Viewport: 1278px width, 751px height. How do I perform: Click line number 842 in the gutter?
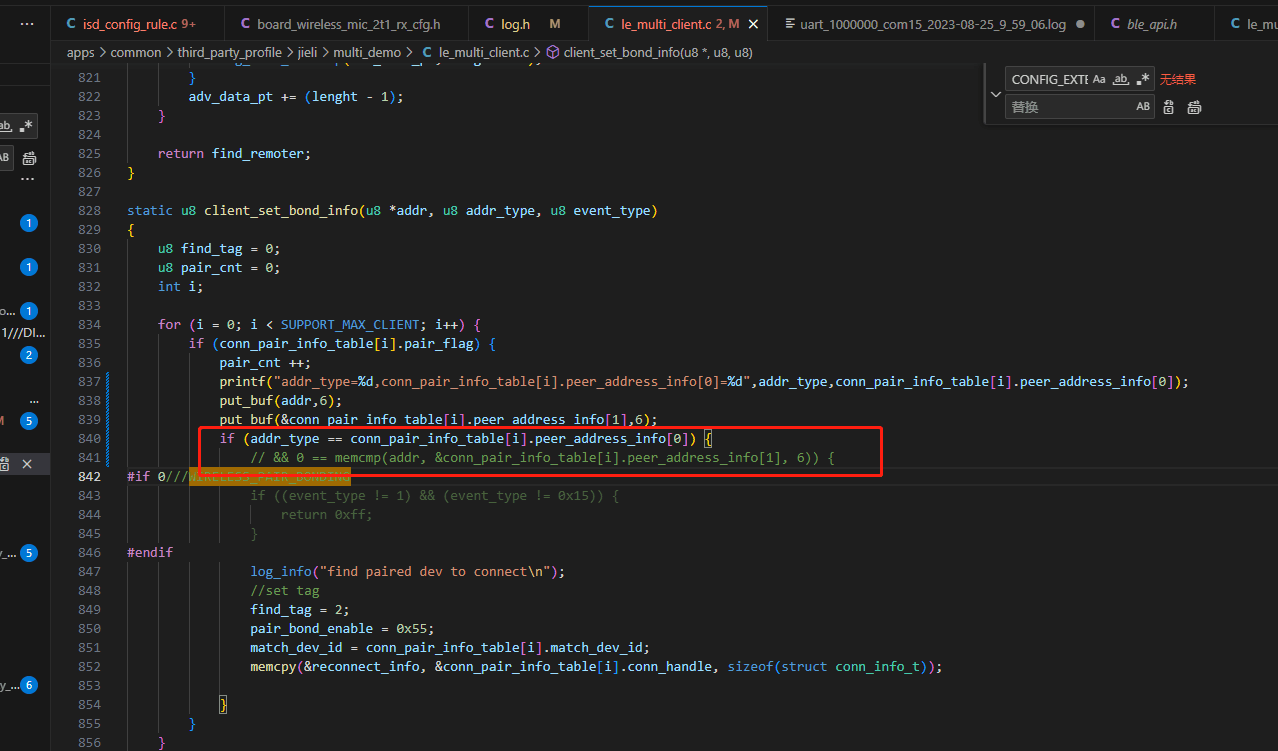pyautogui.click(x=89, y=477)
